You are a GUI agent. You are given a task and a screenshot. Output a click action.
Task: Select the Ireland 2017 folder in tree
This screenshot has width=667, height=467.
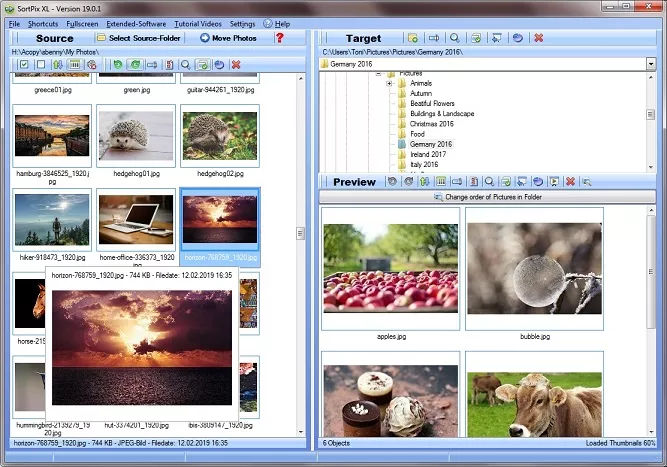(430, 154)
